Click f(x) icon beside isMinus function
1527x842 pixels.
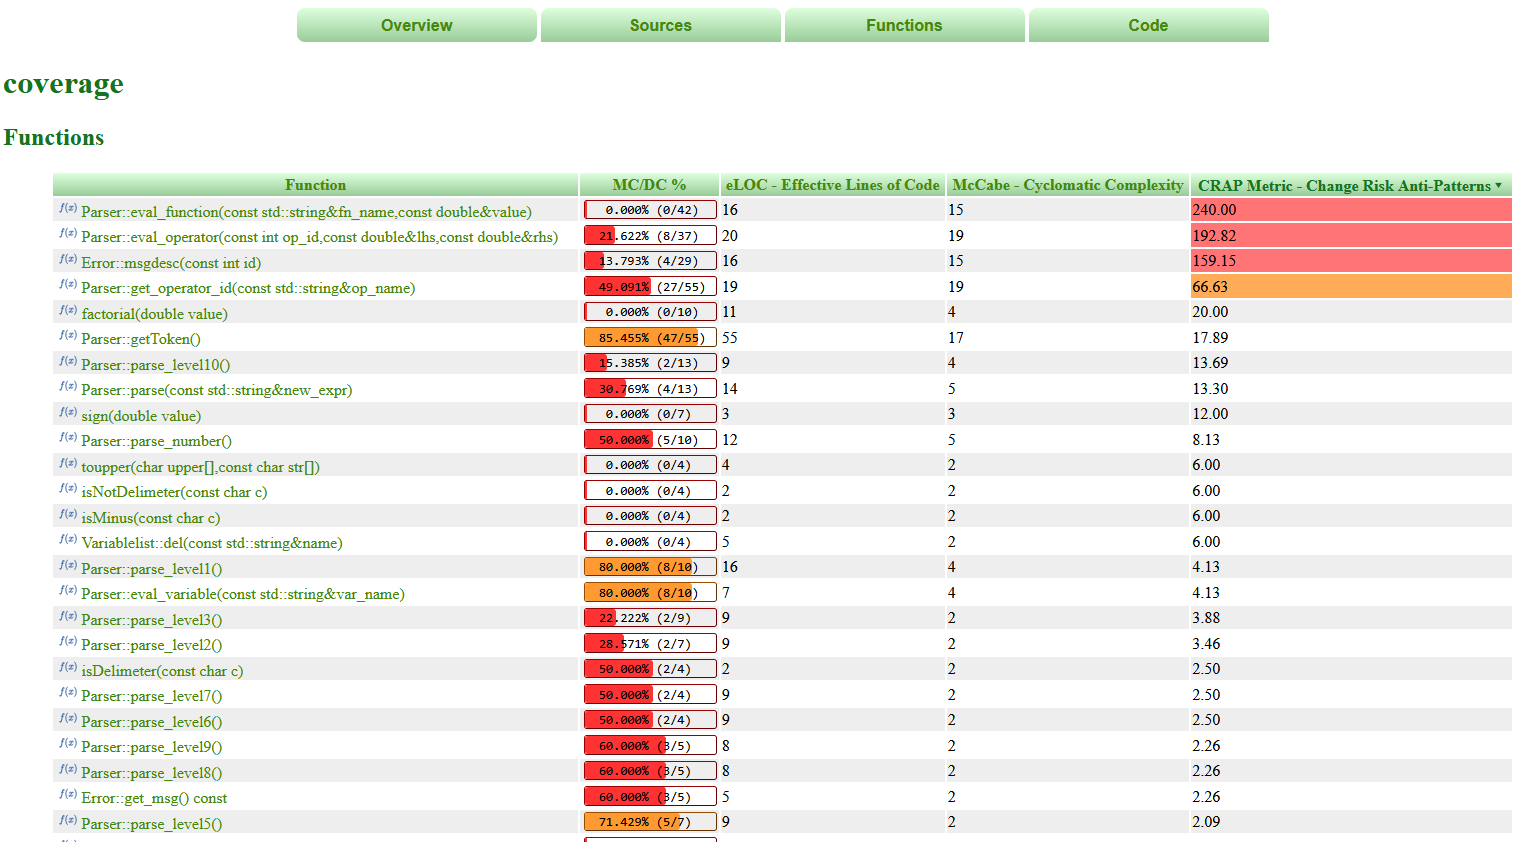coord(67,515)
